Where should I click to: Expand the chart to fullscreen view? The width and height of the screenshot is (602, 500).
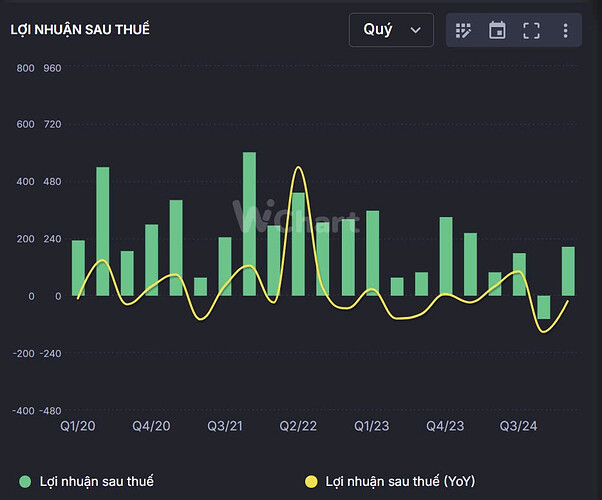point(531,30)
